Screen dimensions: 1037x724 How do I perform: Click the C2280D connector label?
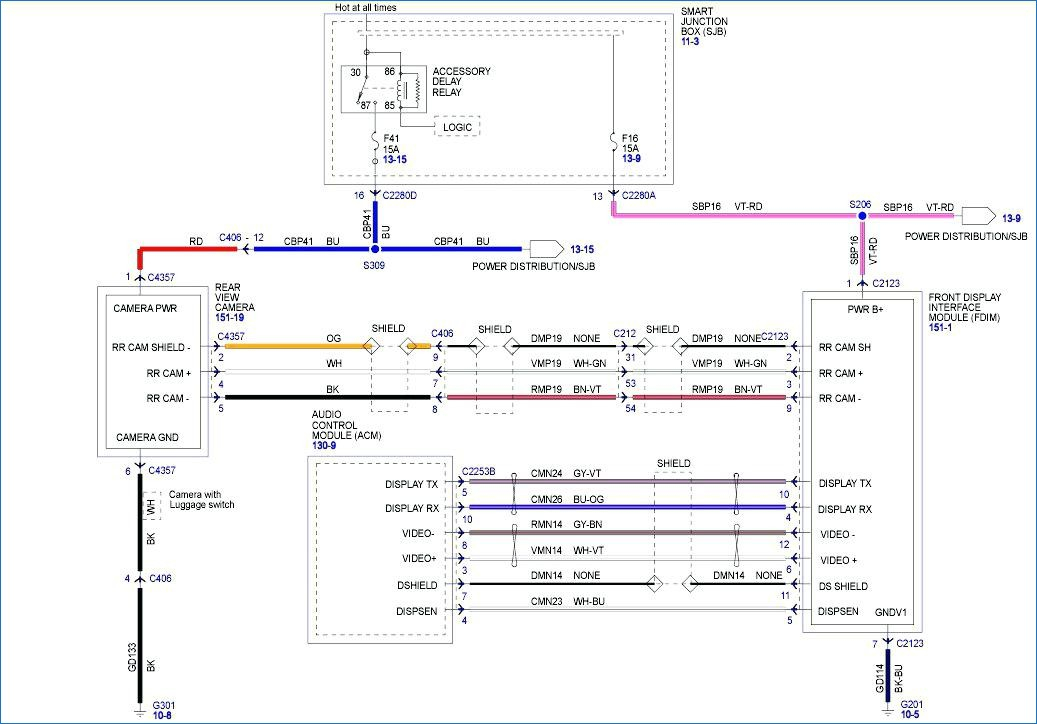pyautogui.click(x=399, y=196)
